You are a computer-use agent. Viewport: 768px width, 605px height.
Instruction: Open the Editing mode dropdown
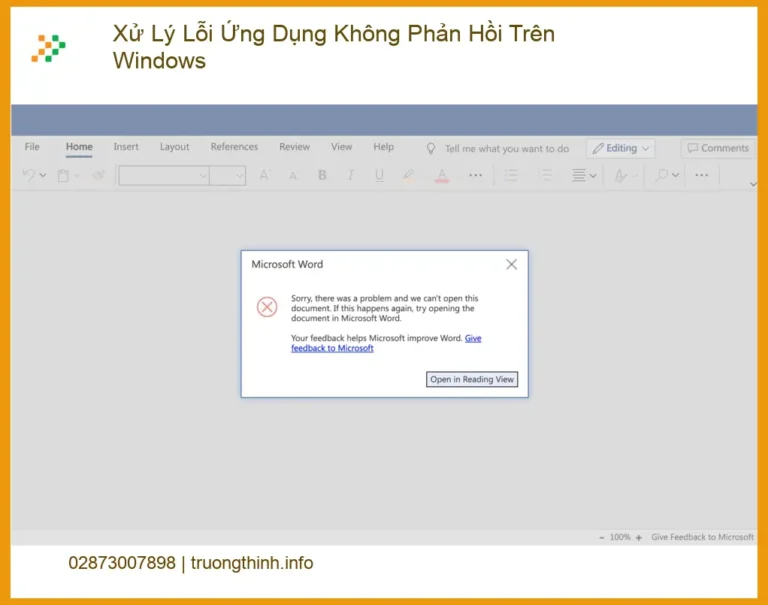(x=621, y=148)
